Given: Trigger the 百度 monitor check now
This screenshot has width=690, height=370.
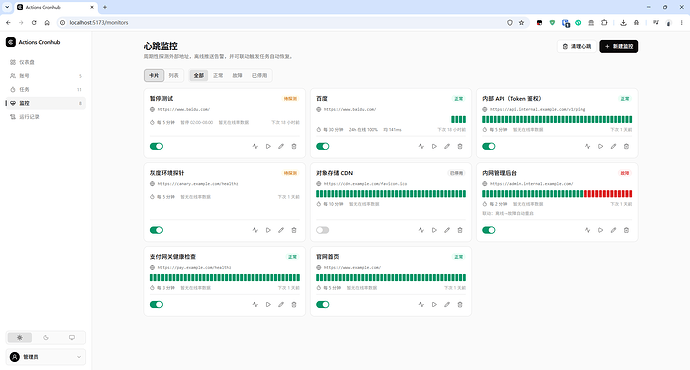Looking at the screenshot, I should point(434,147).
